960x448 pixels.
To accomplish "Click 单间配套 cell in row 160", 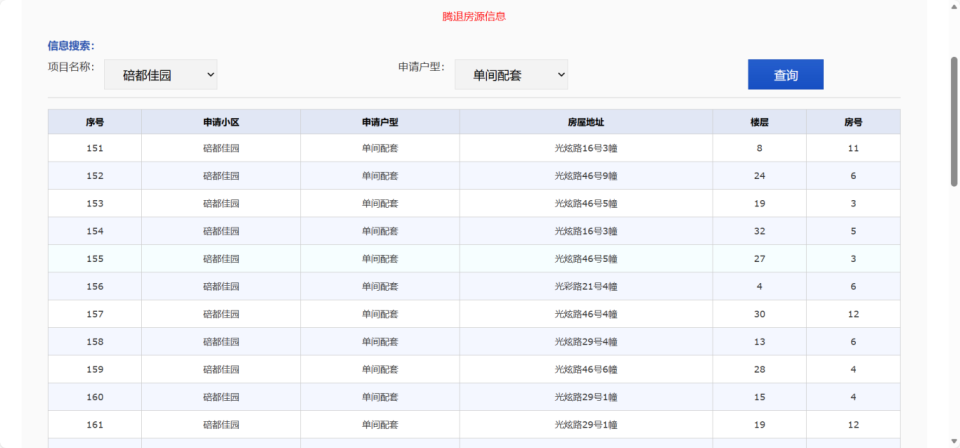I will click(x=380, y=397).
